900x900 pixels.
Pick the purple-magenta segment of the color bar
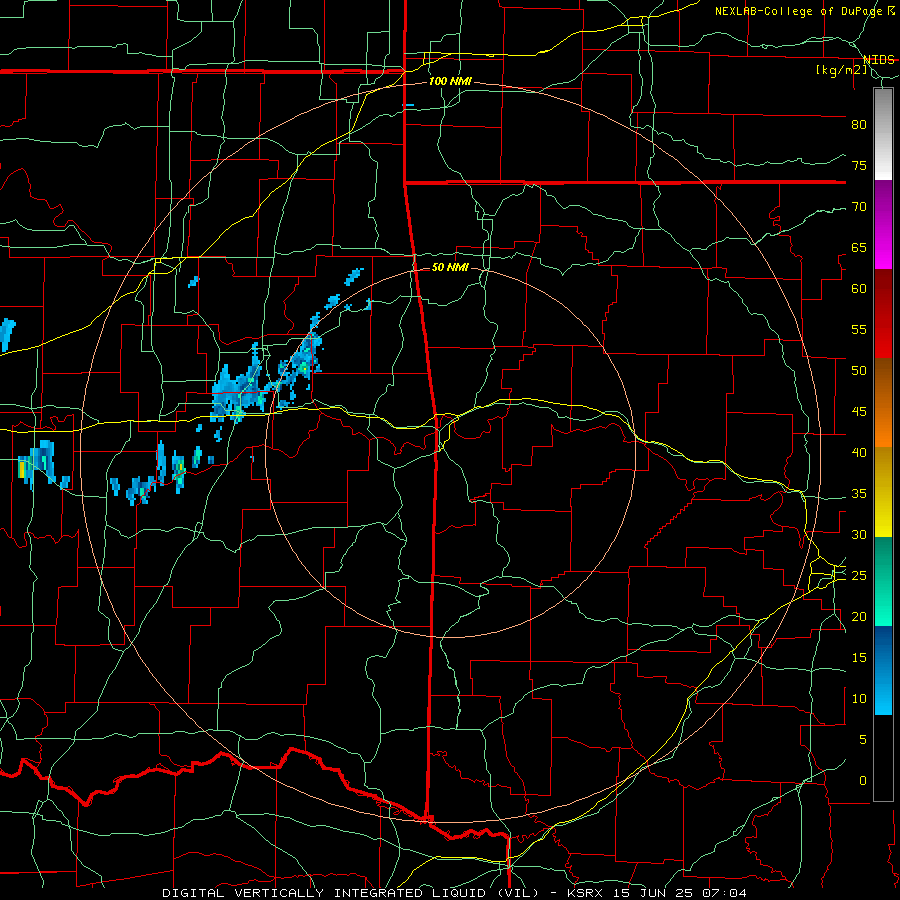(883, 225)
